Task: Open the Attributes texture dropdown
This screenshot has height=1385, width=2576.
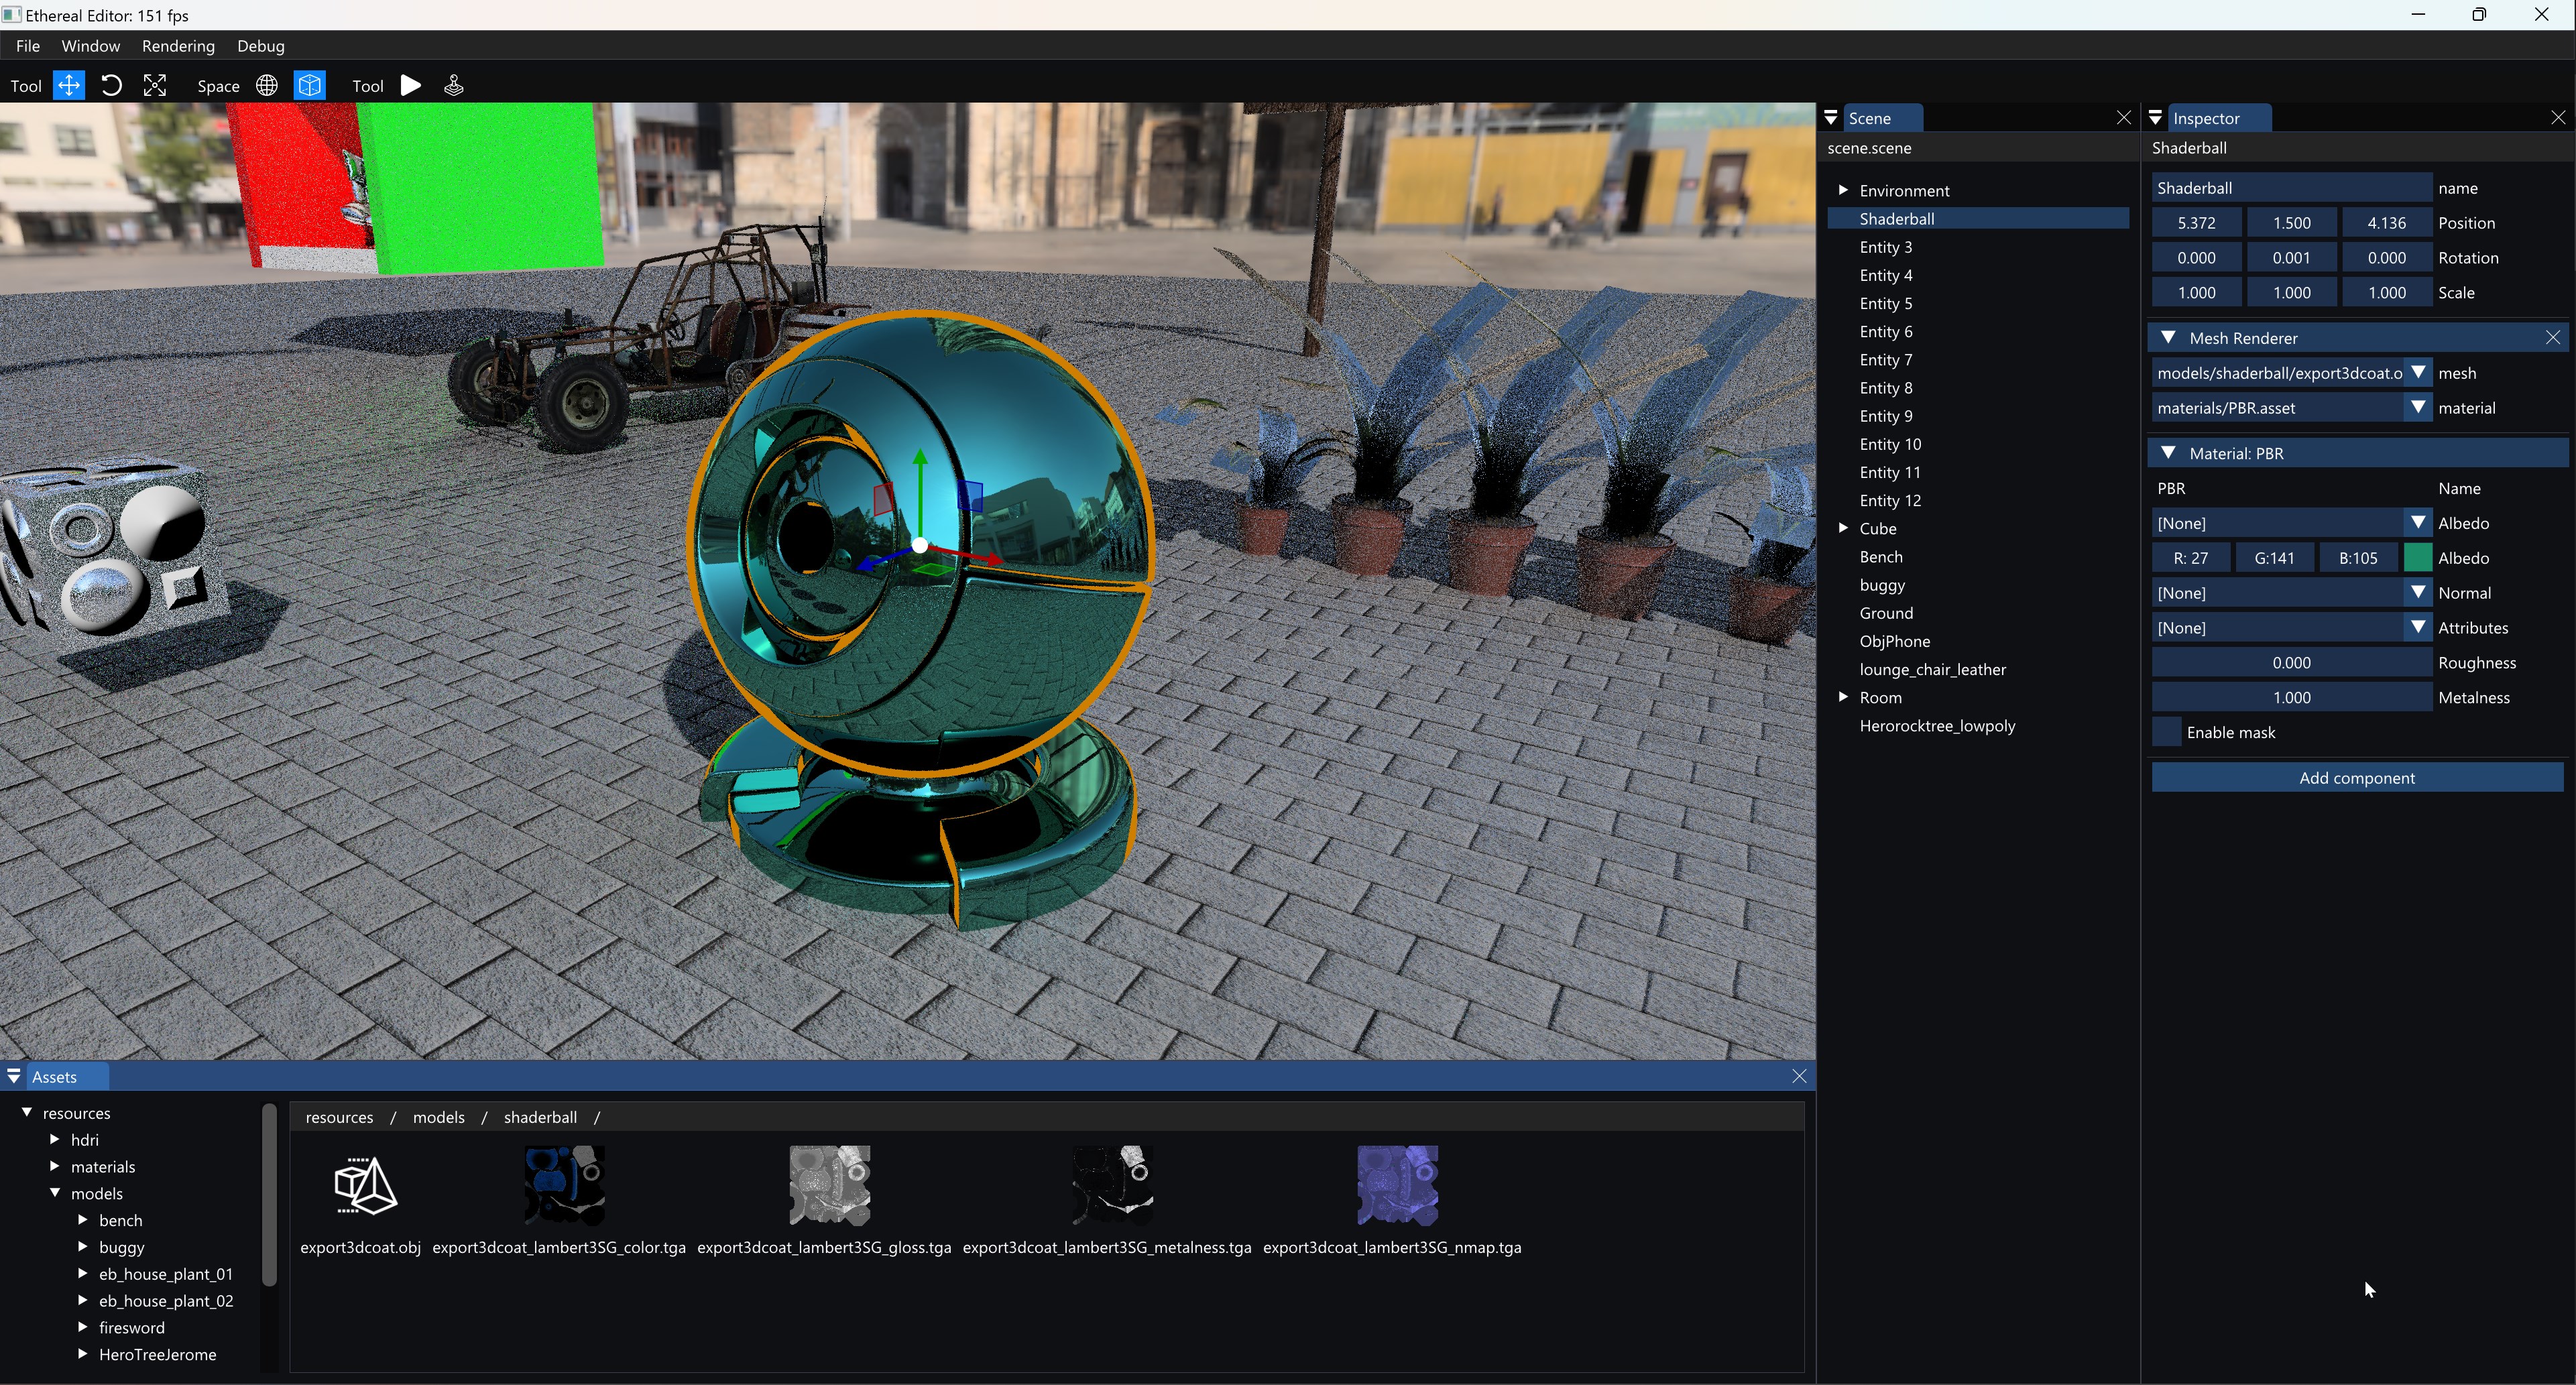Action: pyautogui.click(x=2418, y=627)
